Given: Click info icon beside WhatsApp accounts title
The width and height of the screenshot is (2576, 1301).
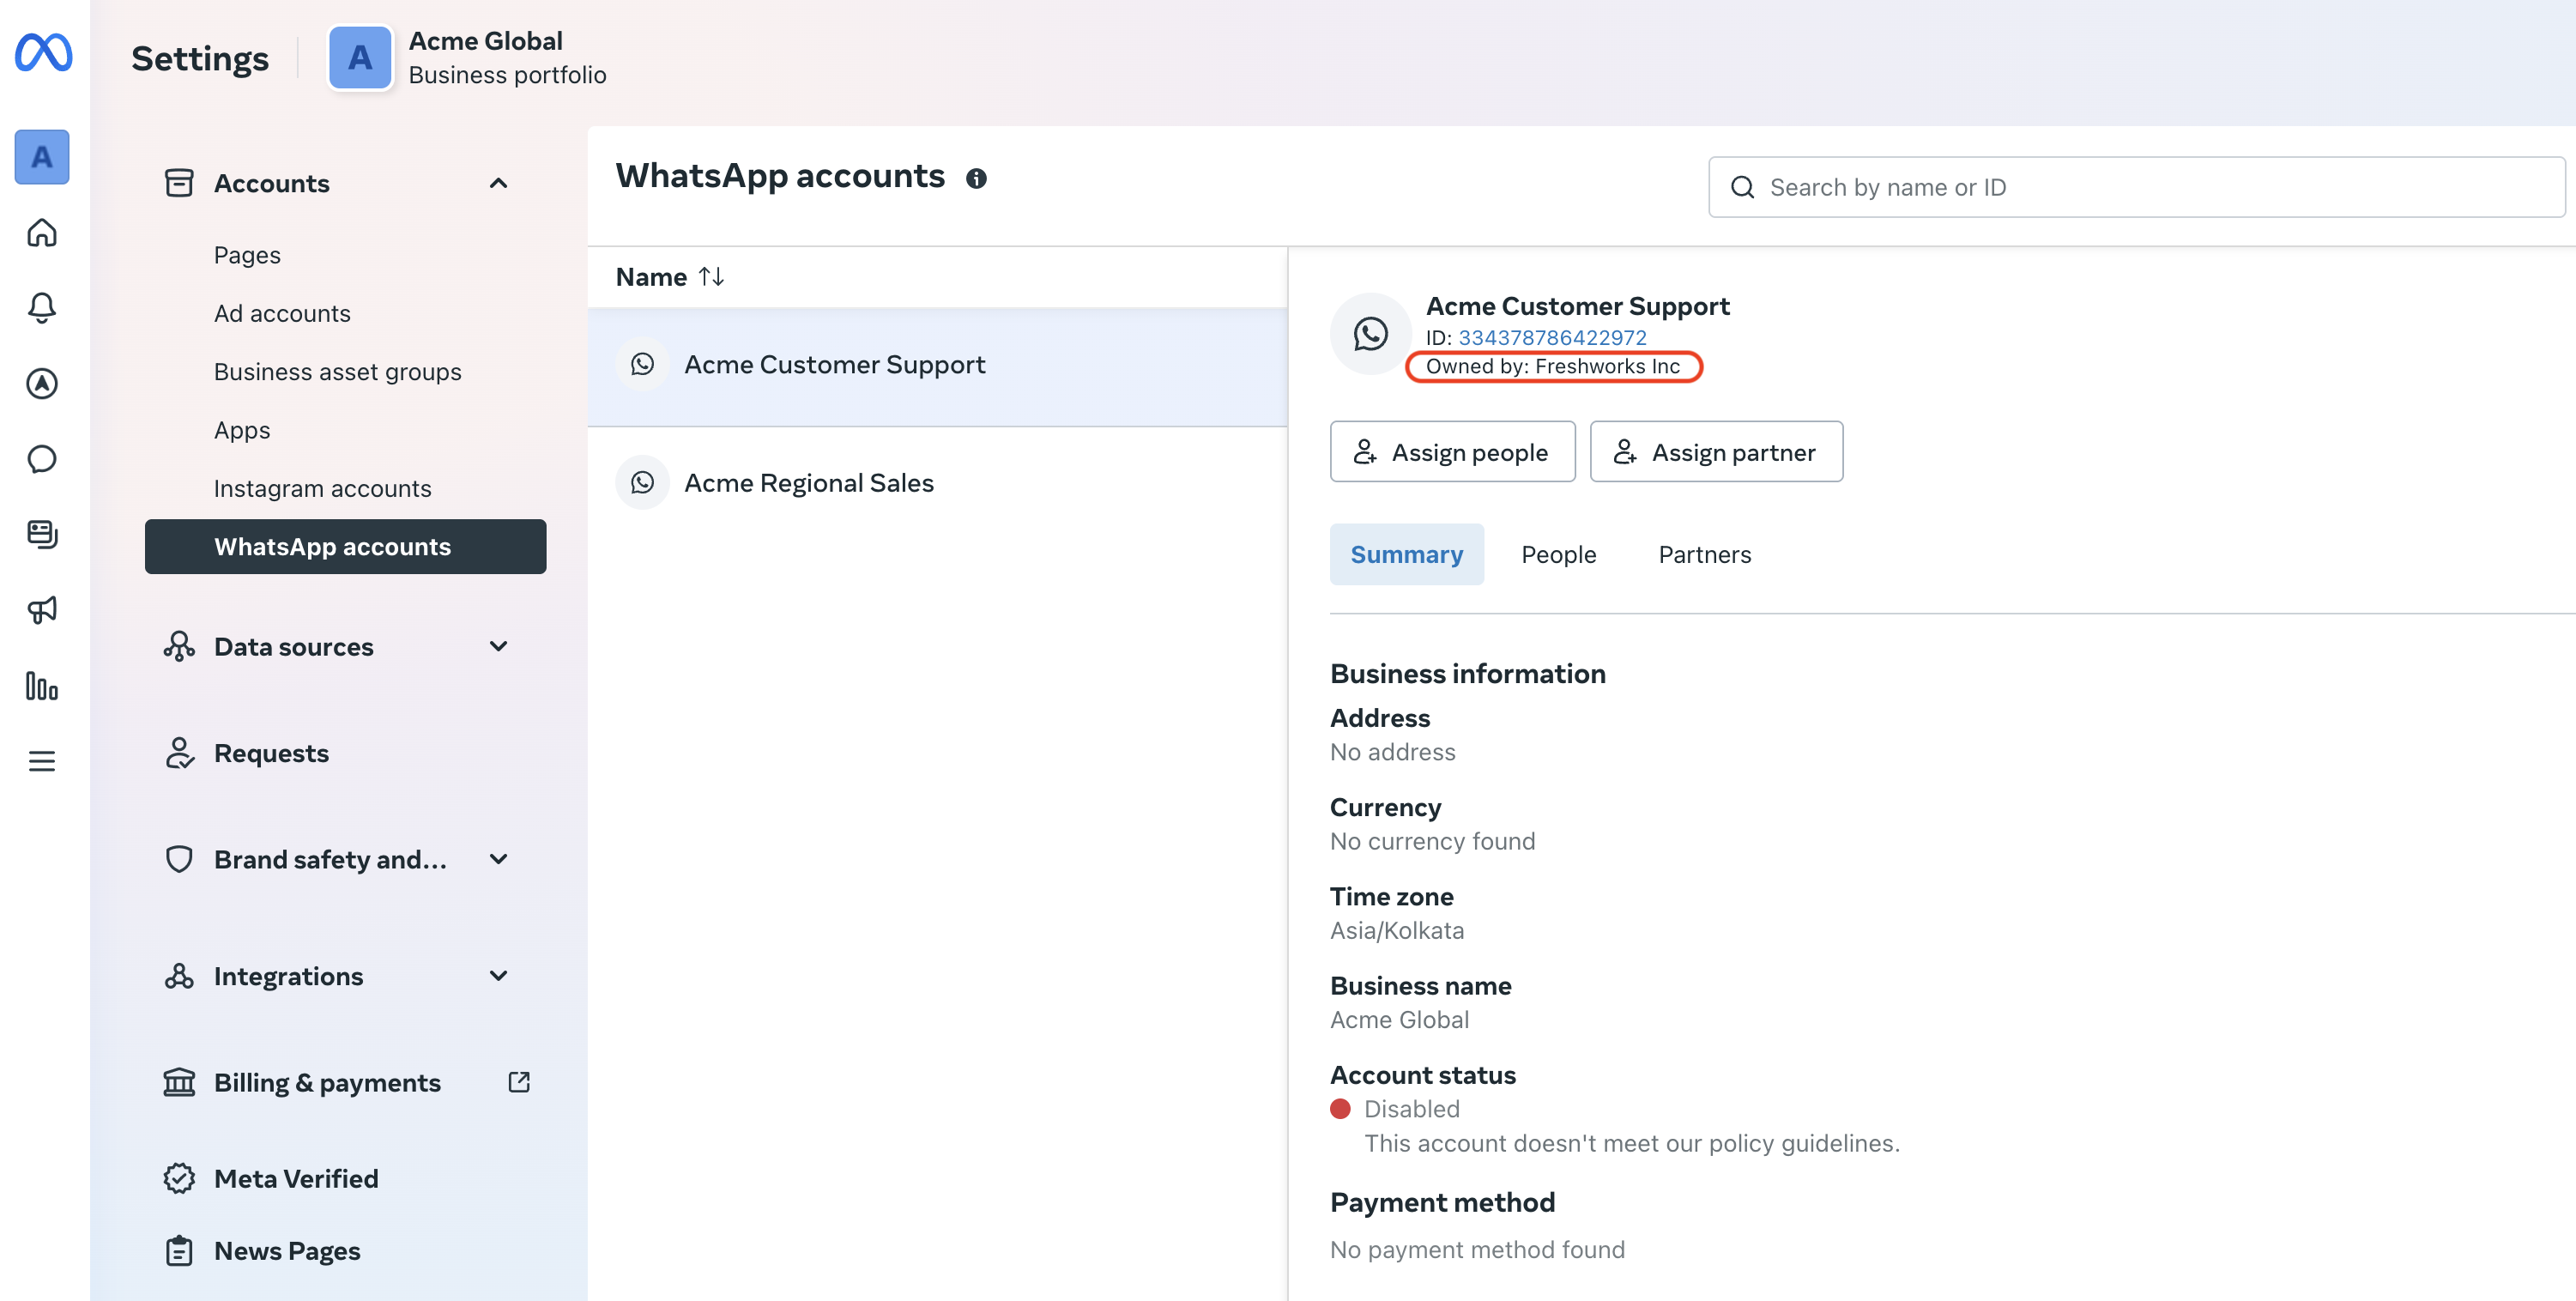Looking at the screenshot, I should coord(976,178).
